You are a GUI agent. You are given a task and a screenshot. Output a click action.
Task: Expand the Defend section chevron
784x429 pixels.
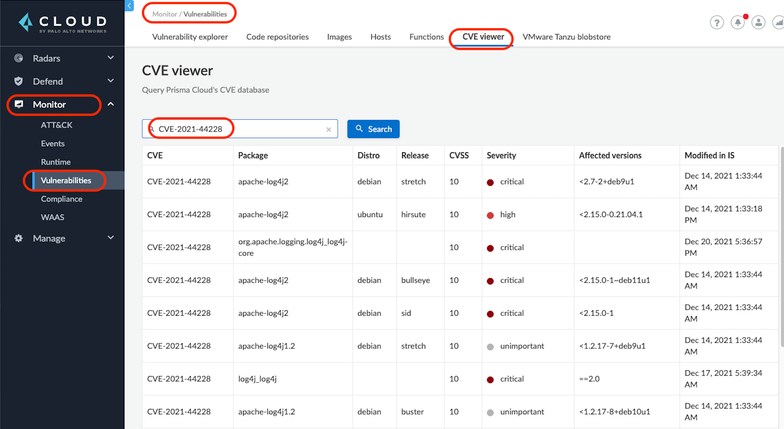coord(110,81)
